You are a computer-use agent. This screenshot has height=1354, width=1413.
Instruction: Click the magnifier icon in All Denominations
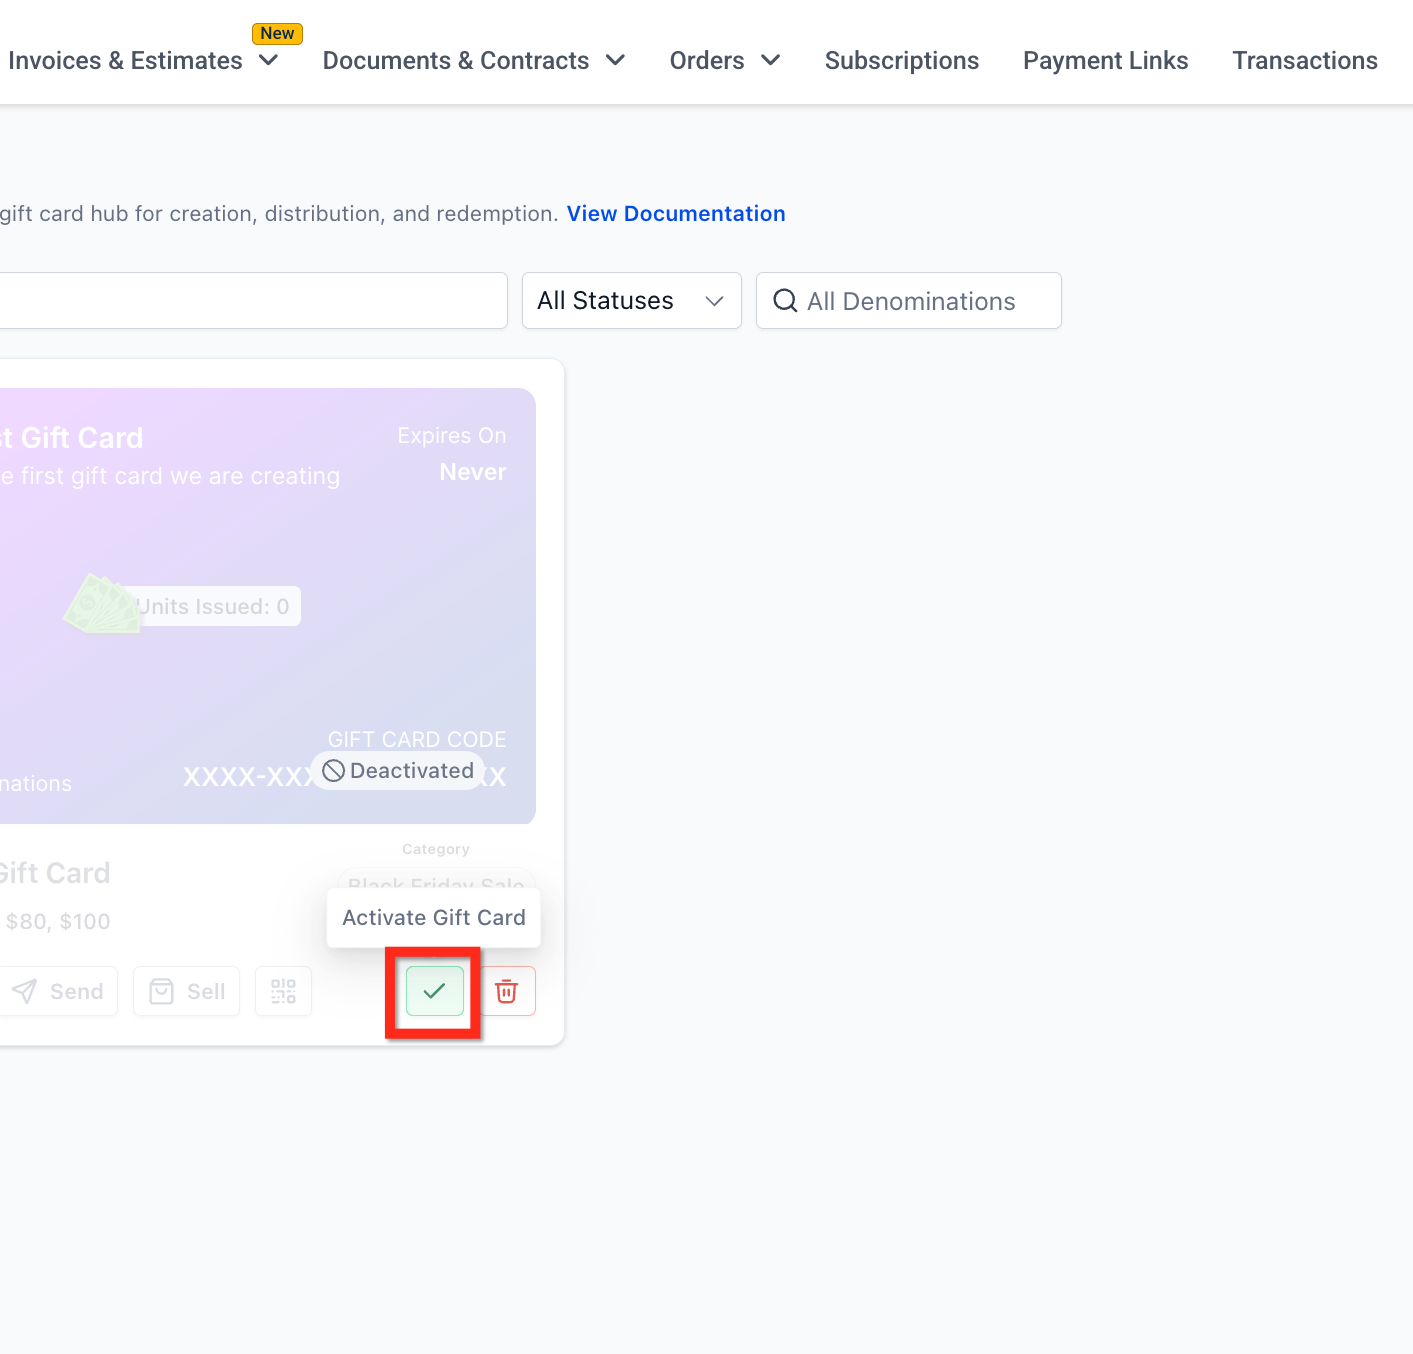click(785, 301)
